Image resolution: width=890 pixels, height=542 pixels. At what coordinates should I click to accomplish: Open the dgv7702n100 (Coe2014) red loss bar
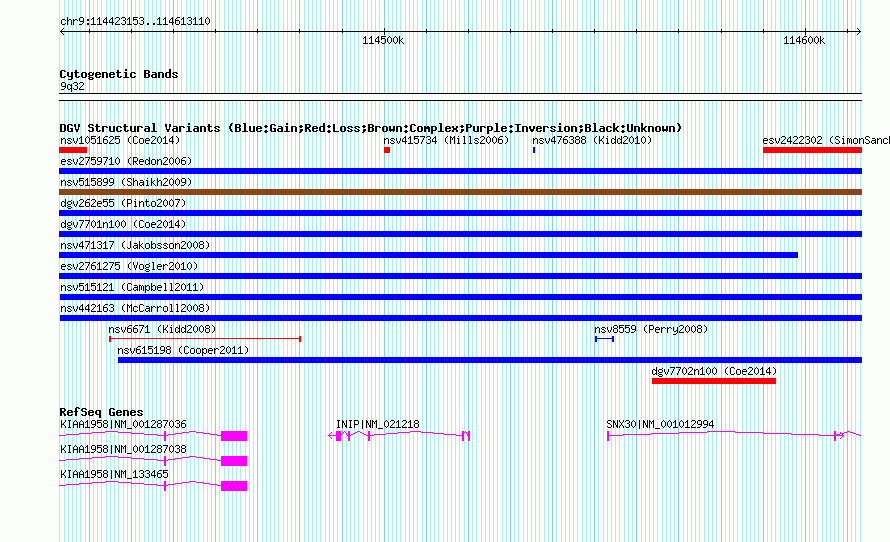(714, 381)
